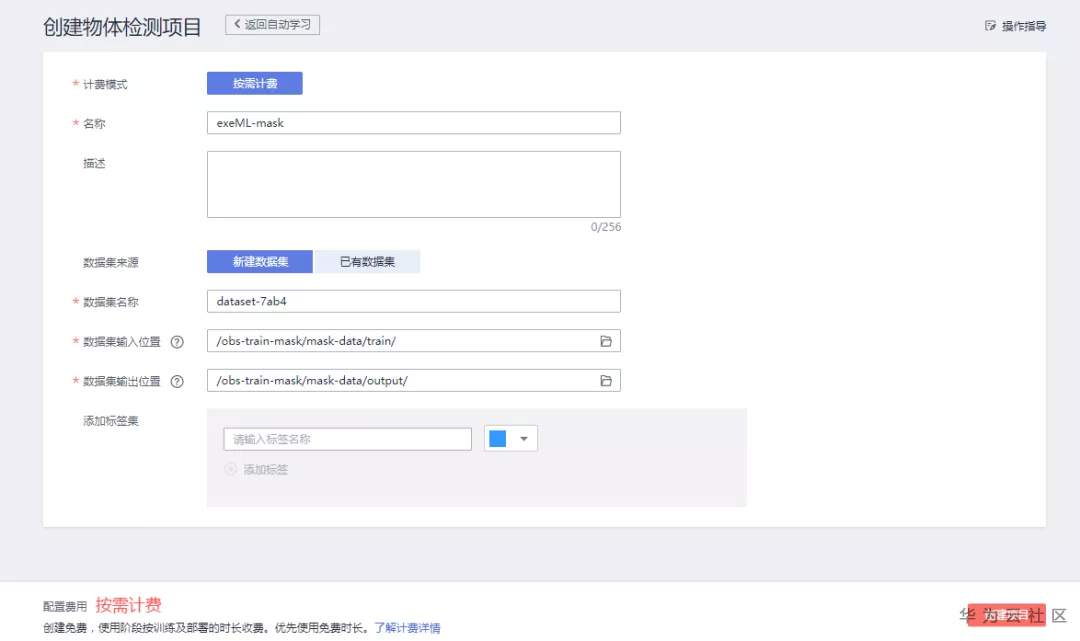Expand the label color dropdown arrow
1080x641 pixels.
(523, 439)
